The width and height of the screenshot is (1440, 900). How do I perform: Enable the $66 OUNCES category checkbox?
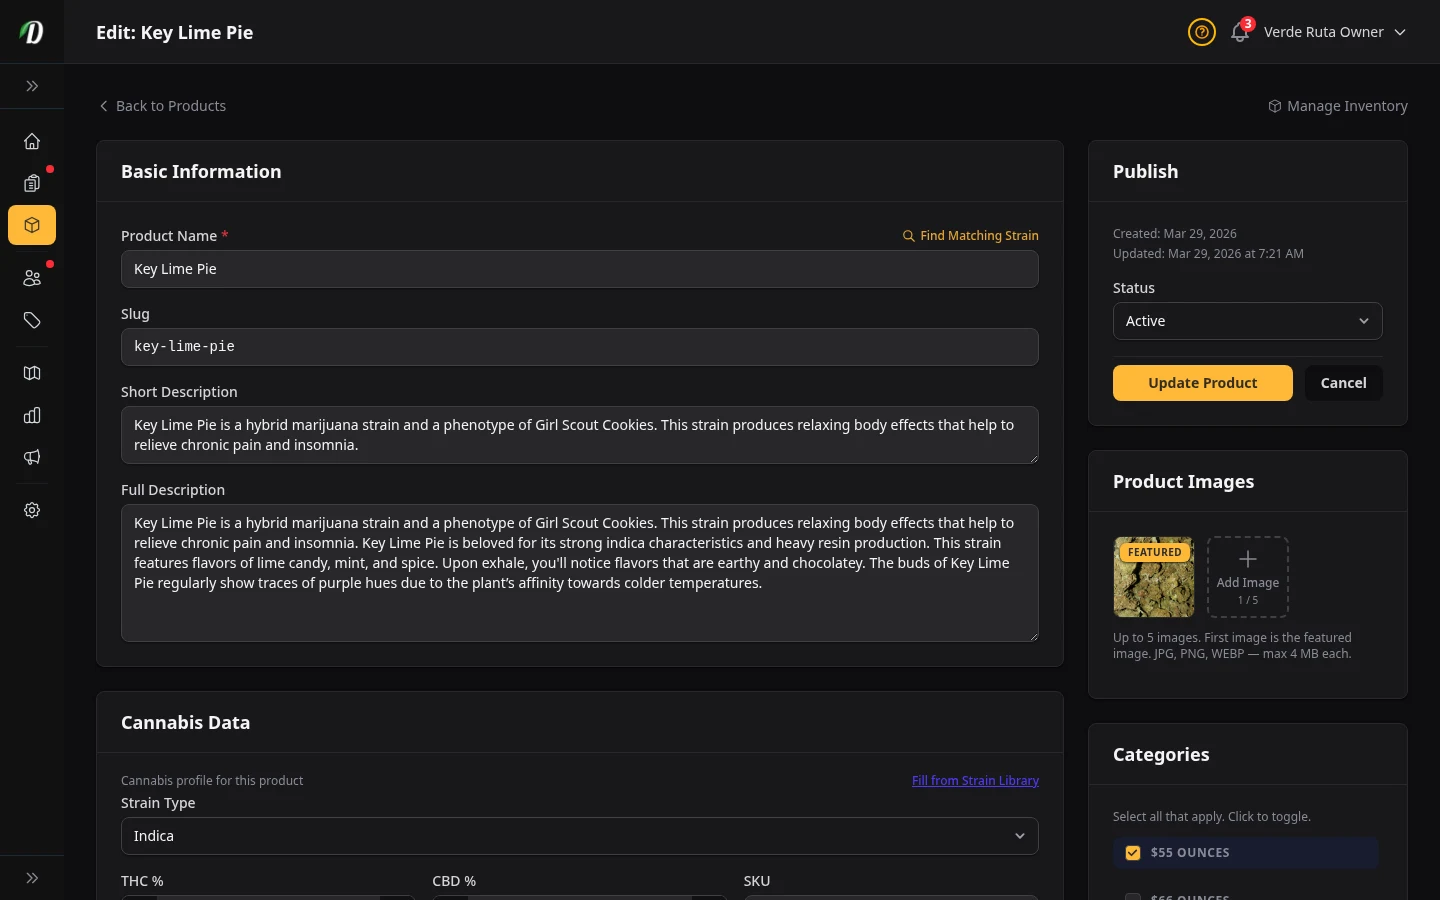coord(1133,896)
